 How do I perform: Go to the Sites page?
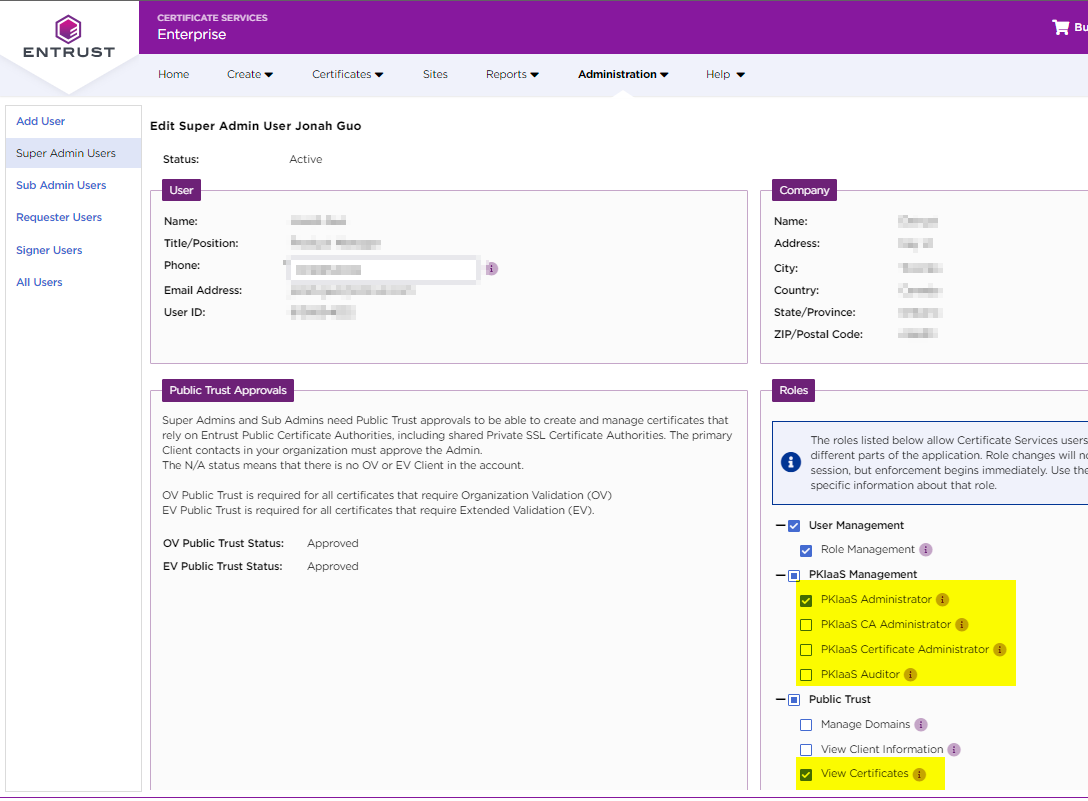(x=435, y=74)
